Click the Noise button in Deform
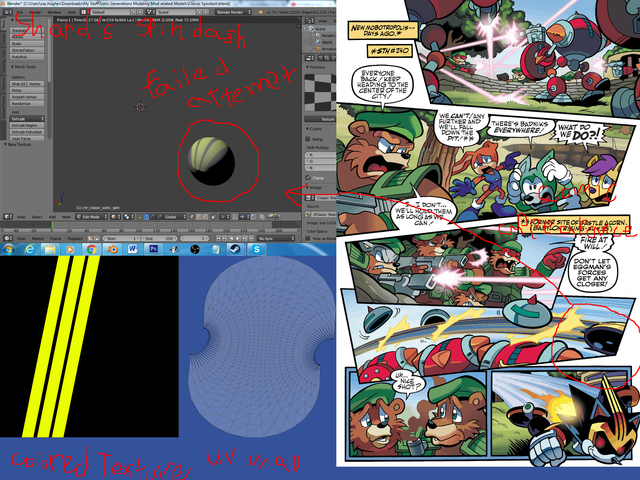 [27, 90]
